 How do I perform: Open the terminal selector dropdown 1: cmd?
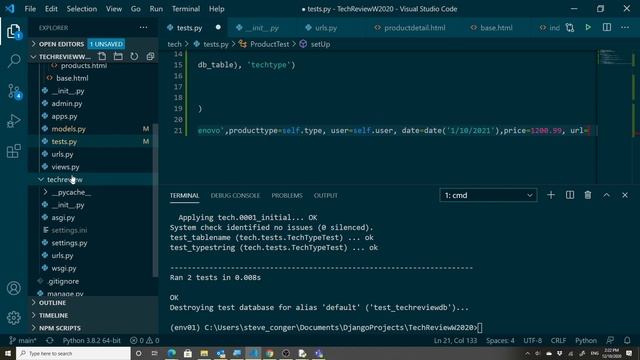coord(488,195)
